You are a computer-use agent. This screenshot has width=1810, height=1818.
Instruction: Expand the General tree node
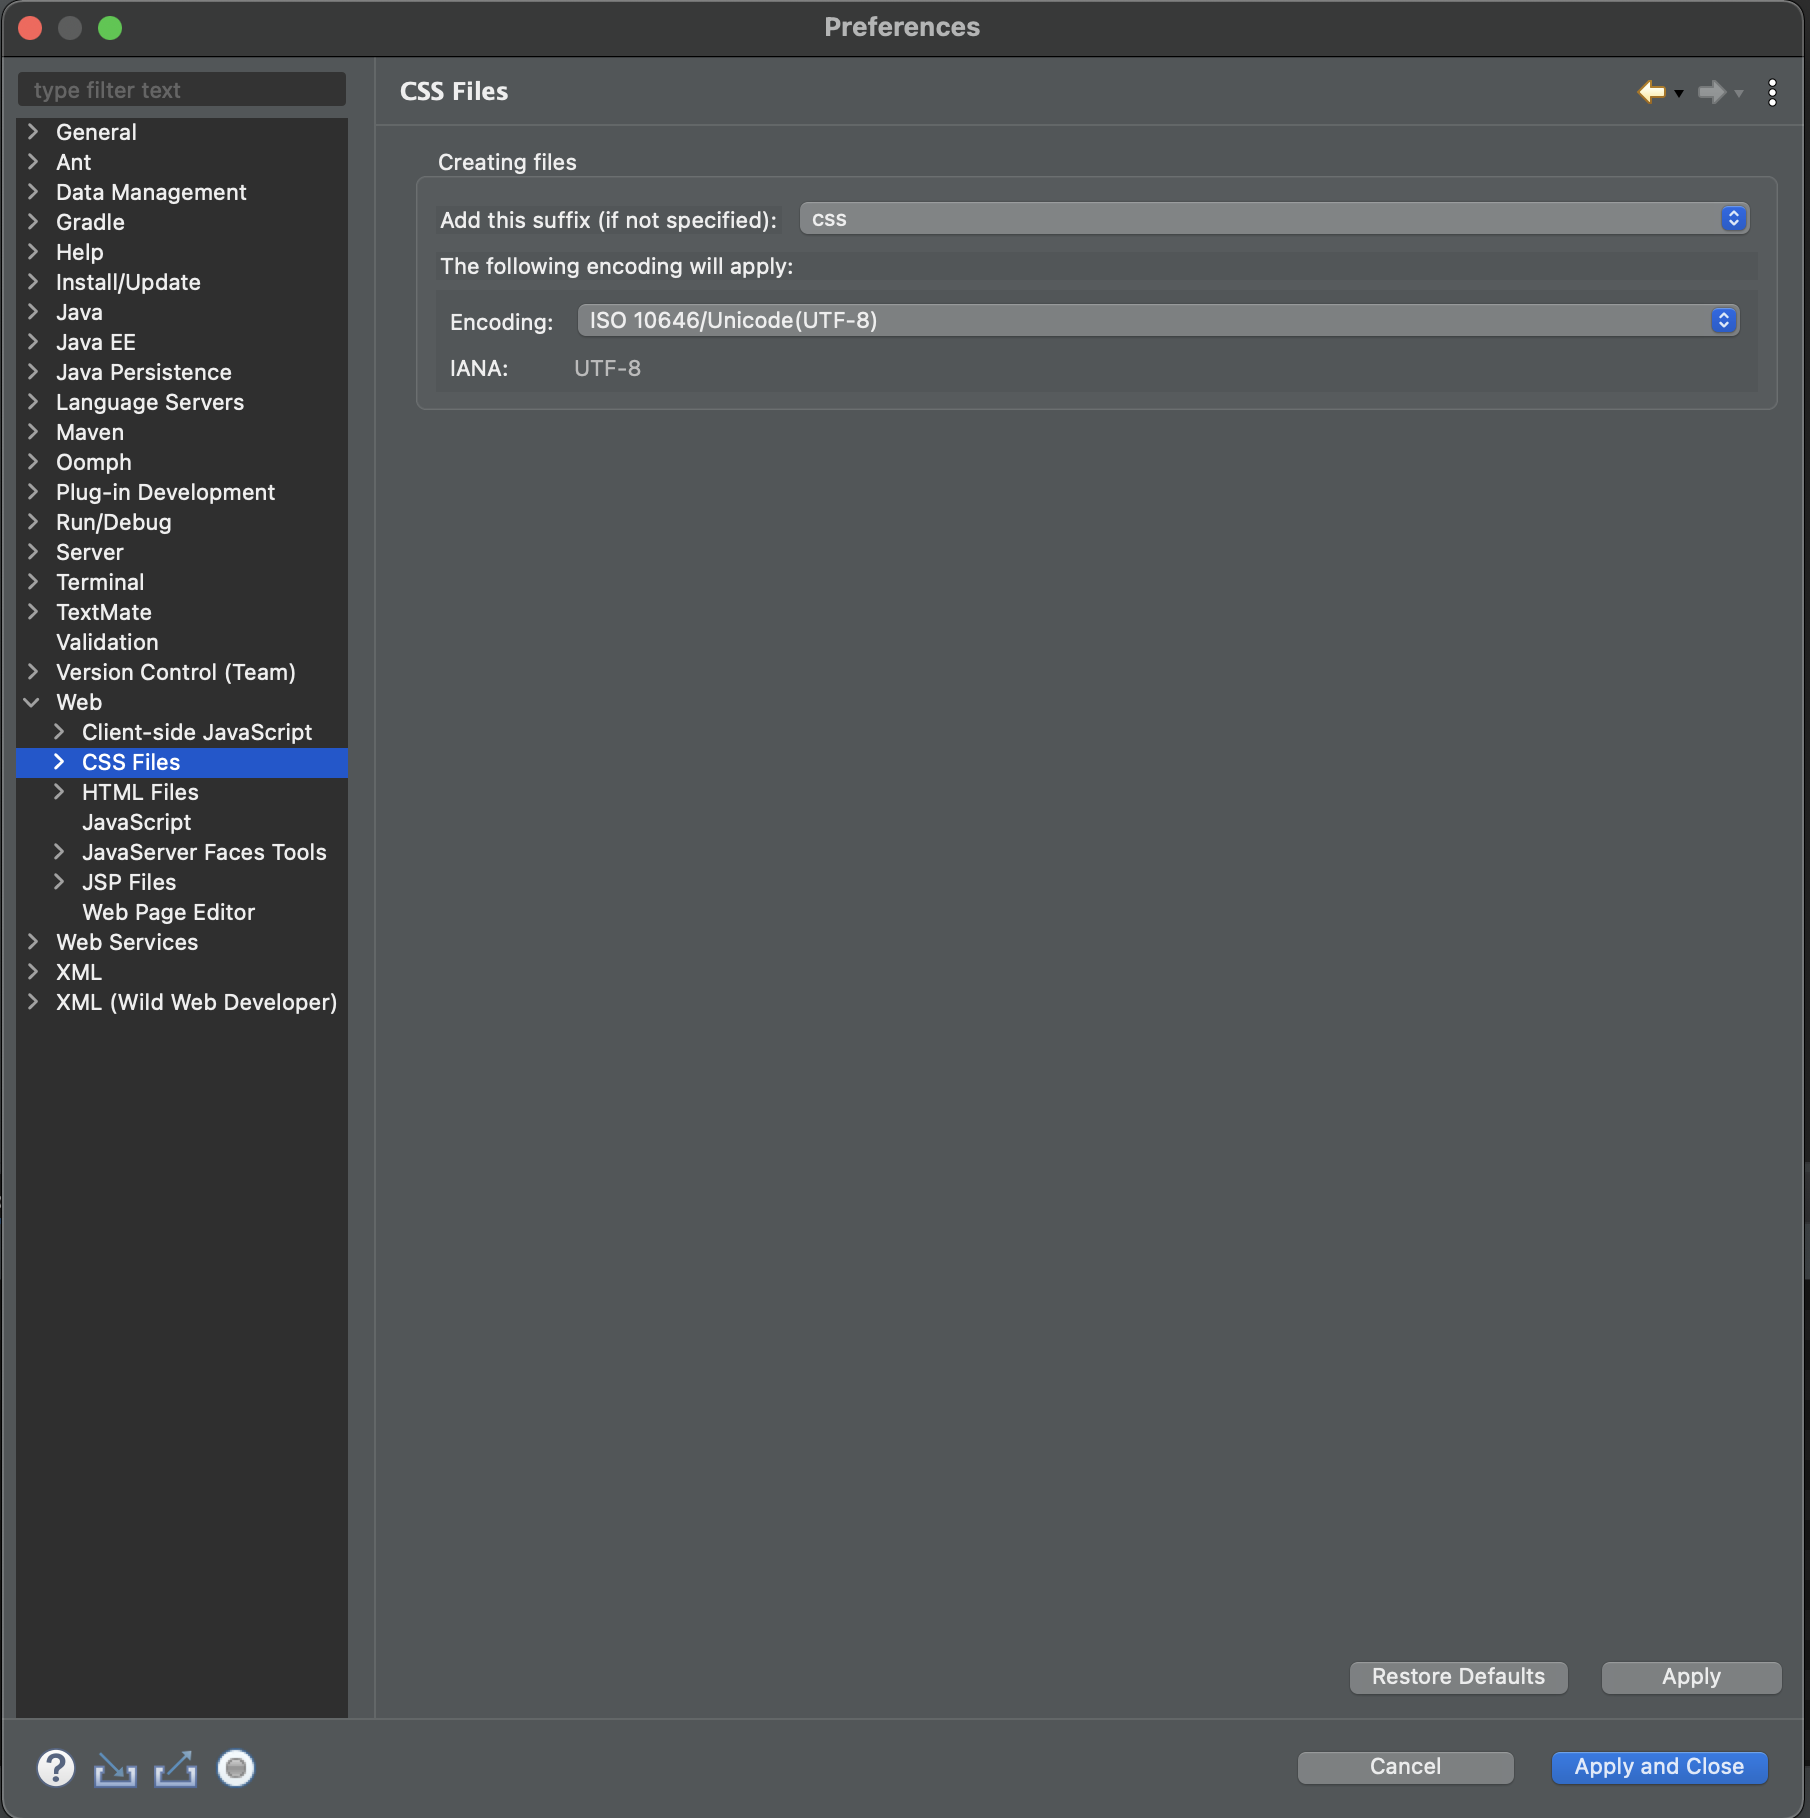[33, 132]
